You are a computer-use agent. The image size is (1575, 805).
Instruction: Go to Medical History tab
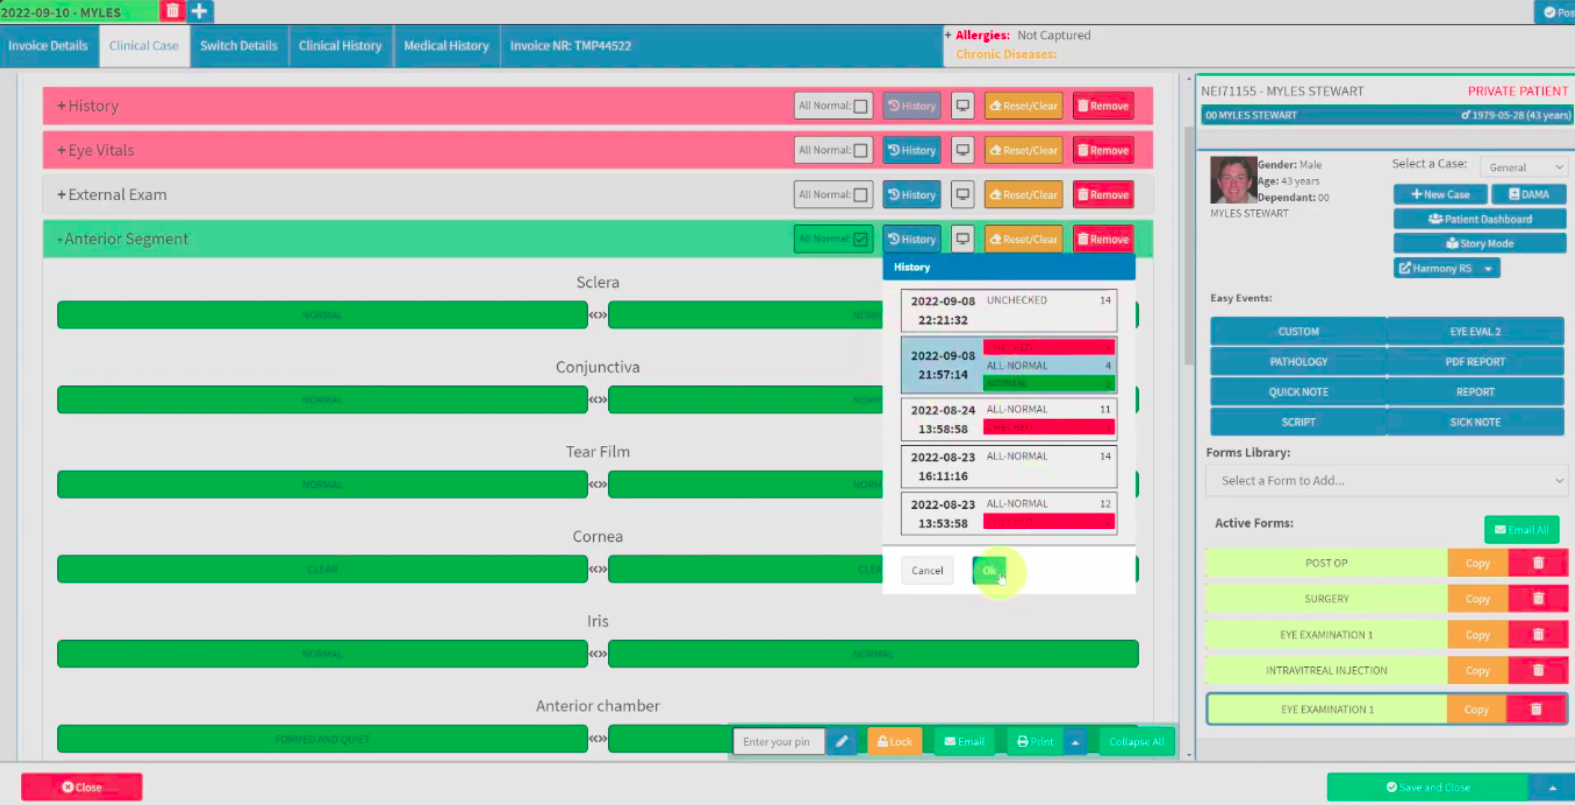pos(446,46)
